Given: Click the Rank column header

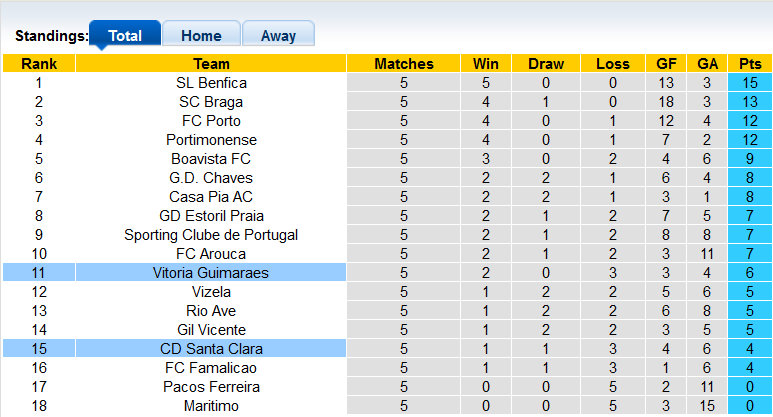Looking at the screenshot, I should click(x=38, y=64).
